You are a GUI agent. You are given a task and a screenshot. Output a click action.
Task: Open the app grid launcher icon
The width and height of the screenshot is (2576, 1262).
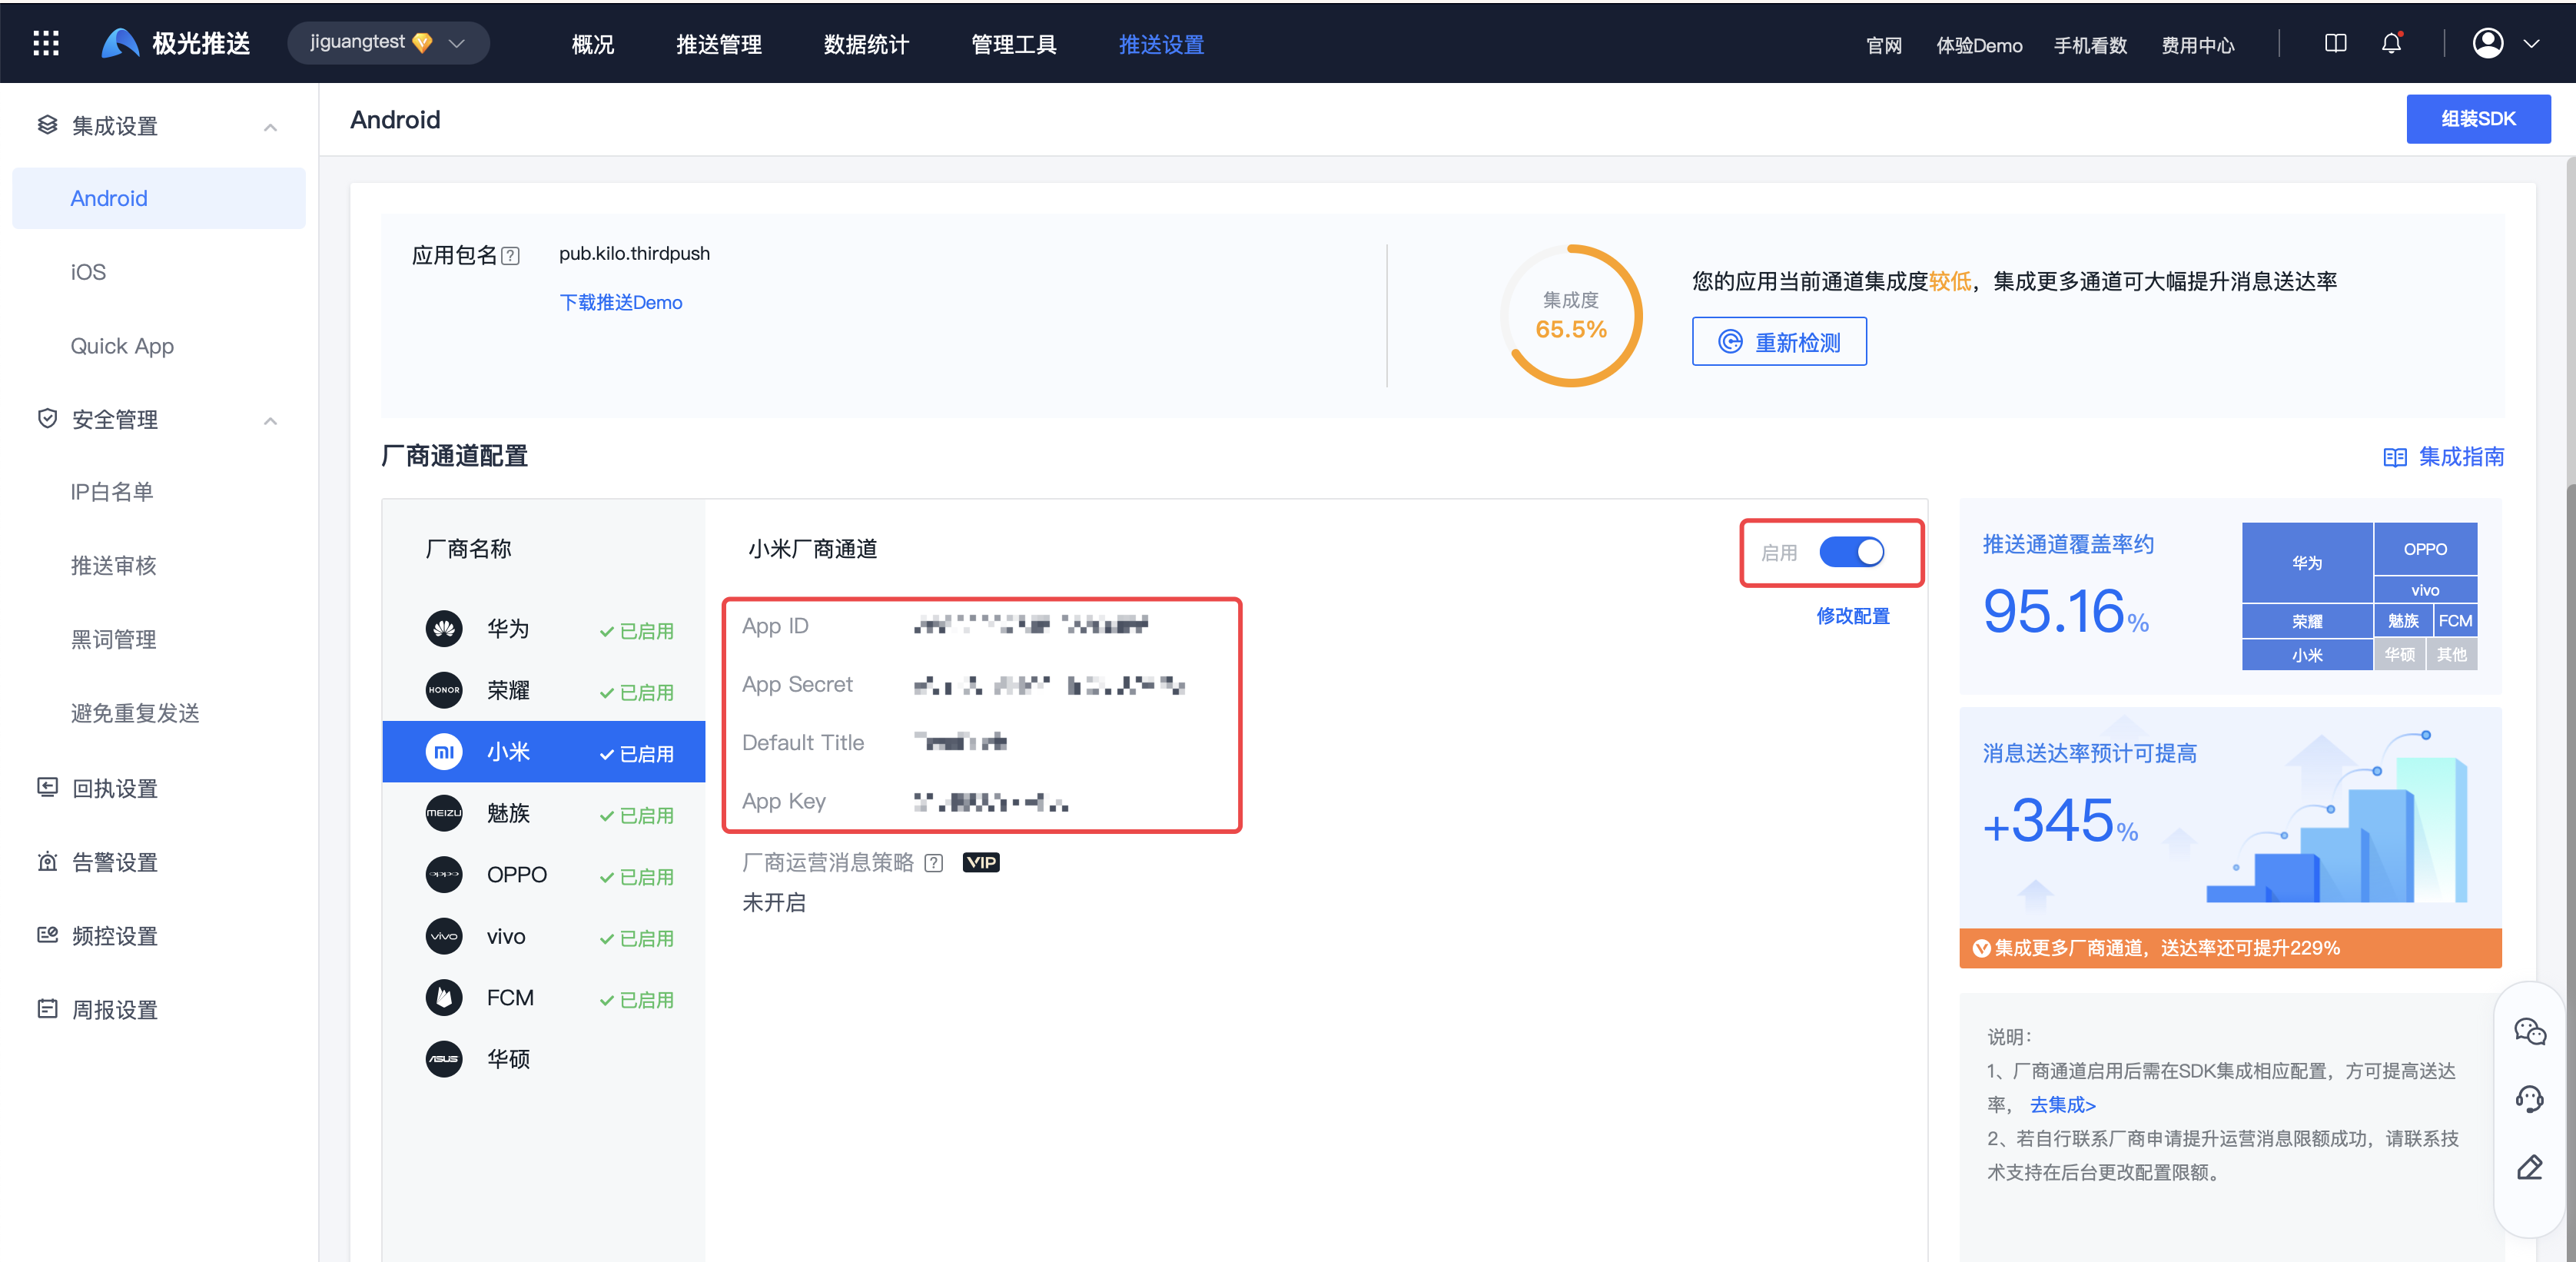click(x=46, y=43)
